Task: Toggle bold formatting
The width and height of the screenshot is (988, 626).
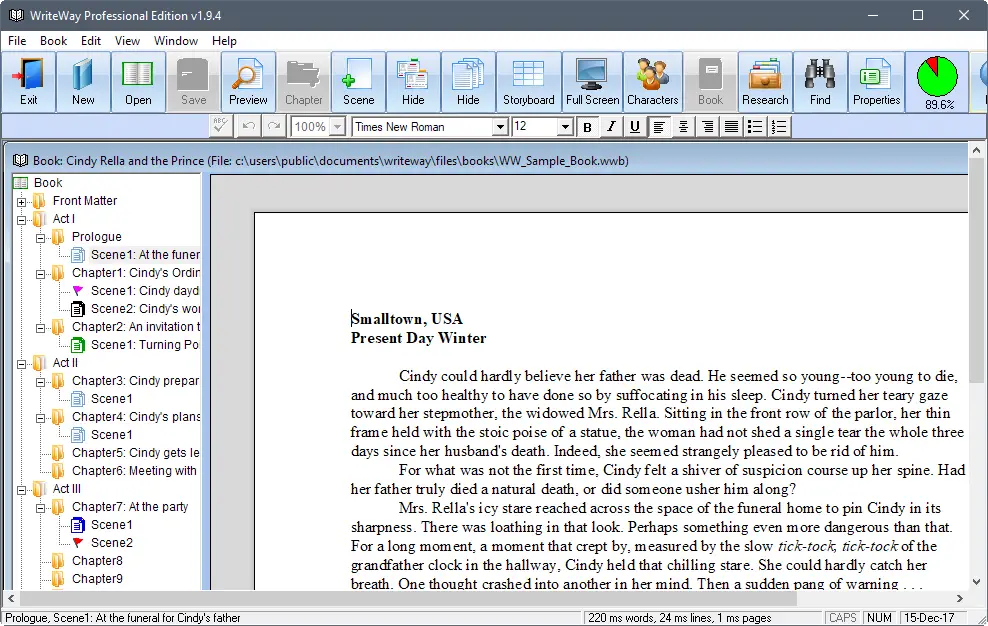Action: (x=587, y=127)
